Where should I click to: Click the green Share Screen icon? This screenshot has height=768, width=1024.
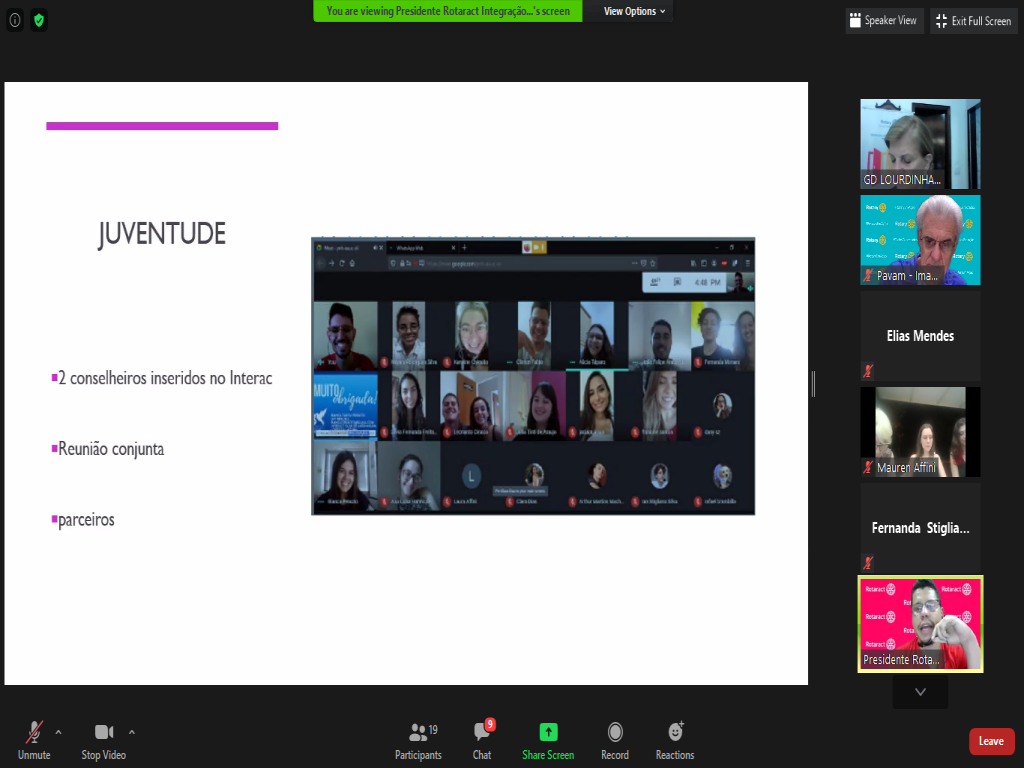548,733
